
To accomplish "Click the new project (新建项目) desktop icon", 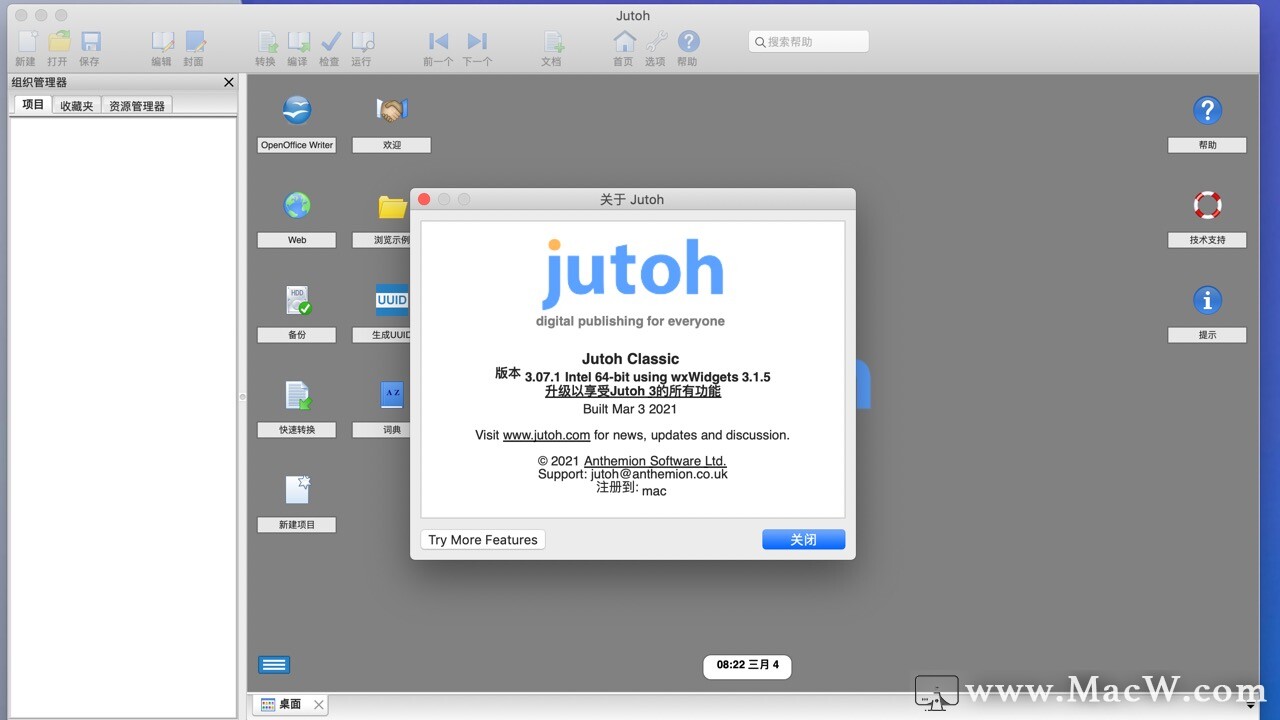I will [297, 489].
